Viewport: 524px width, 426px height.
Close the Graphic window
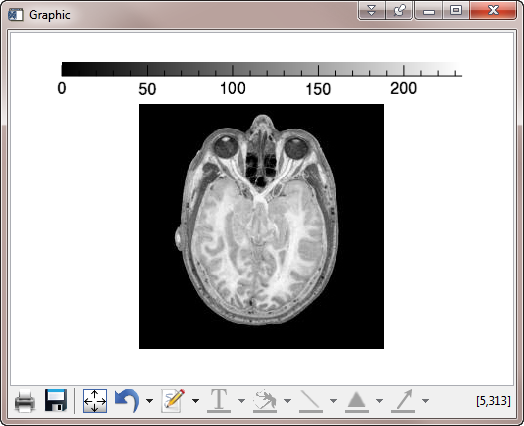point(493,10)
